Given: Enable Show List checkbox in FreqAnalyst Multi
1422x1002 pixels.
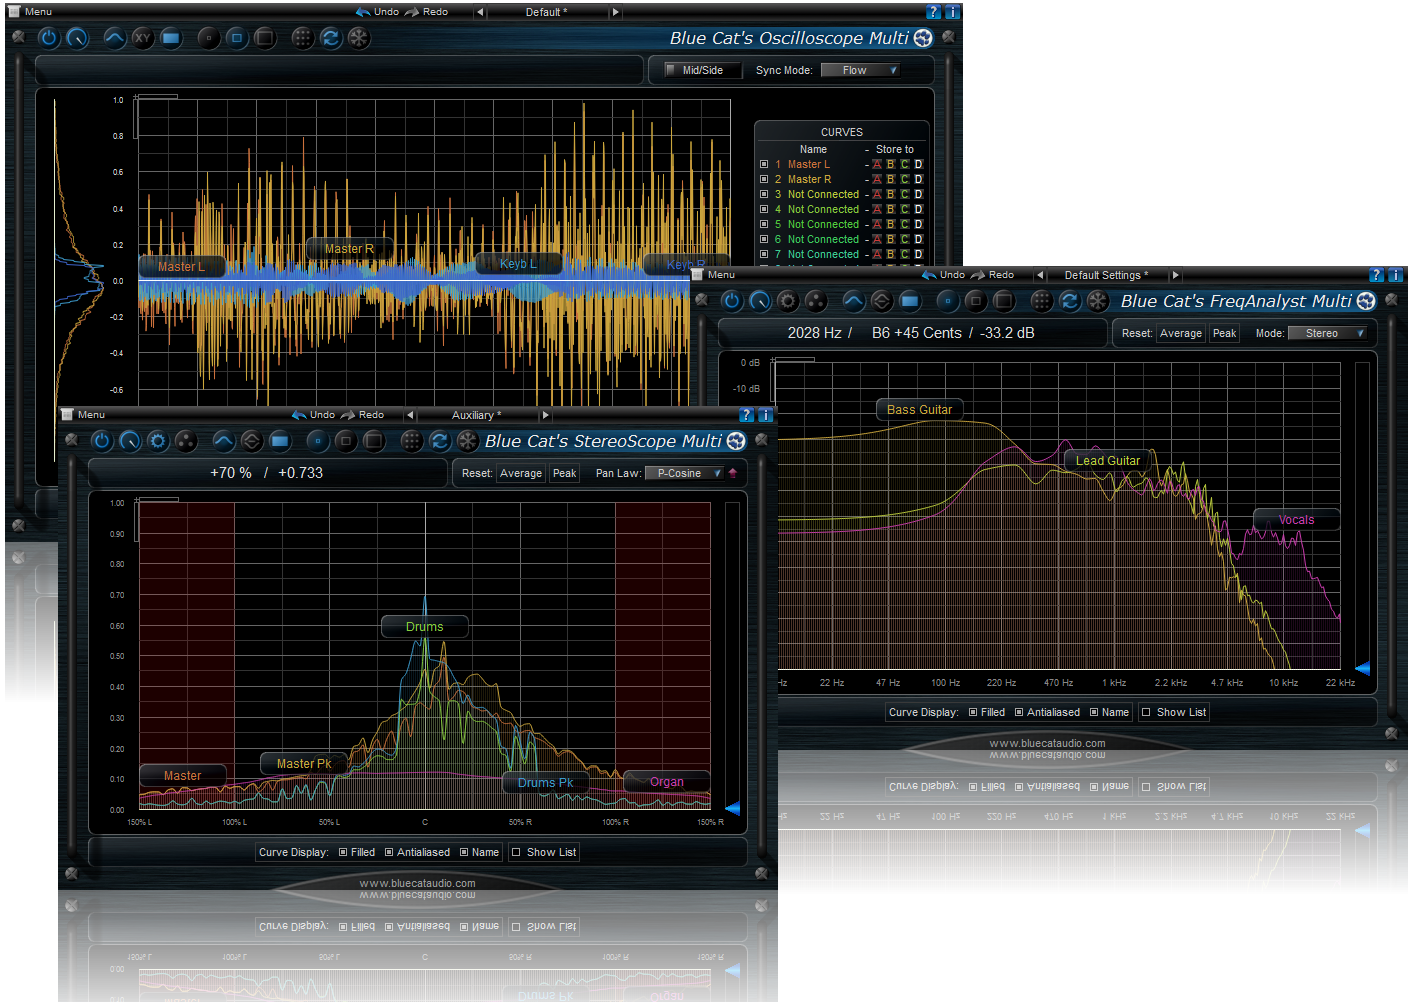Looking at the screenshot, I should click(x=1146, y=713).
